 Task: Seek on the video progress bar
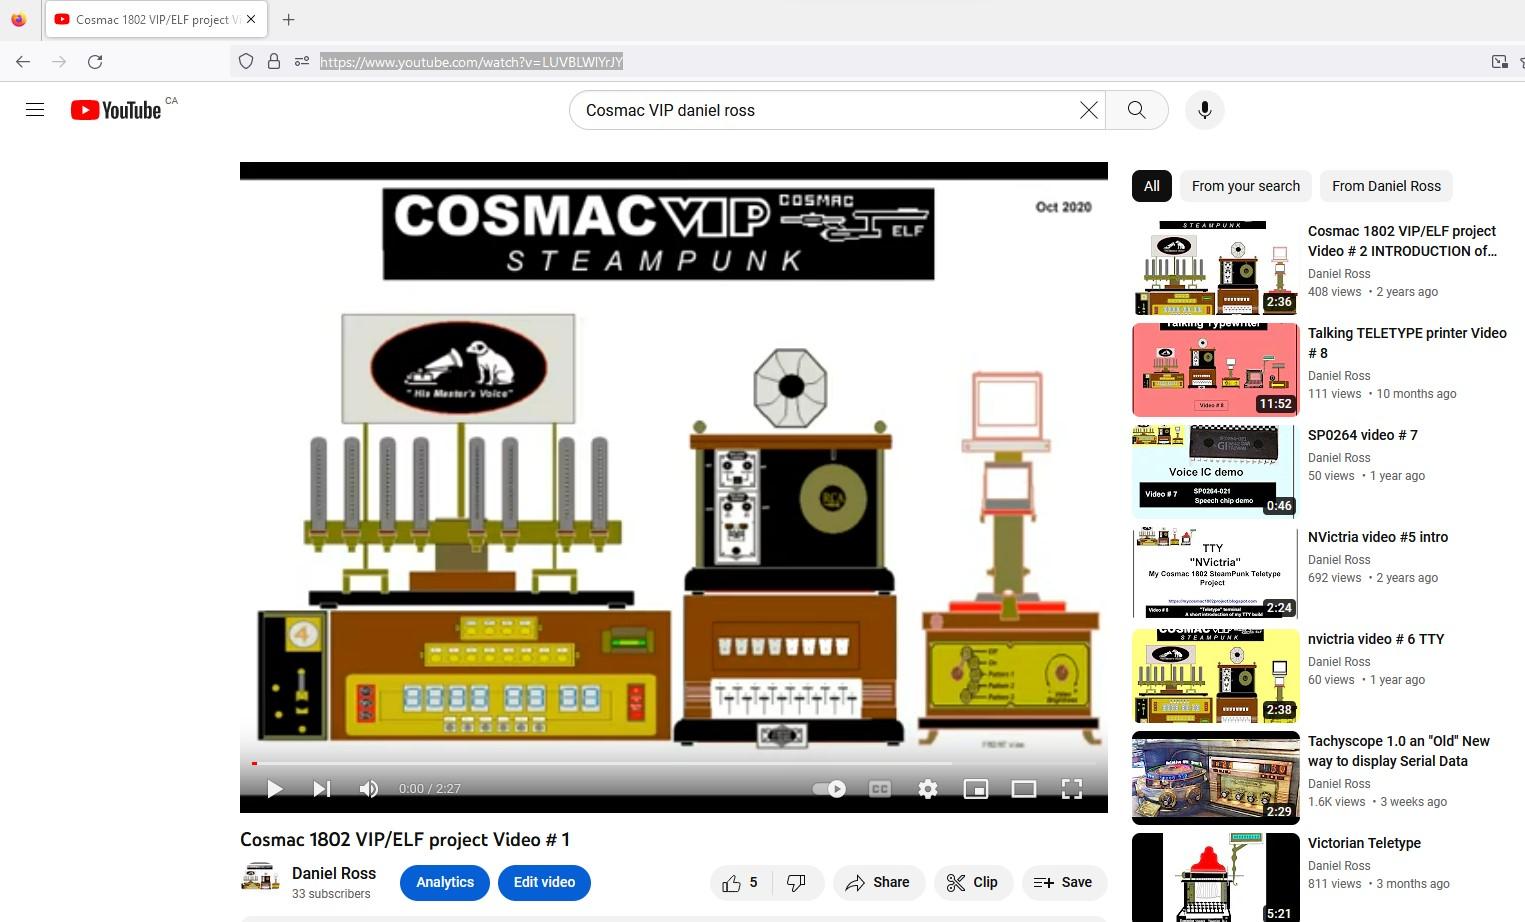click(674, 763)
